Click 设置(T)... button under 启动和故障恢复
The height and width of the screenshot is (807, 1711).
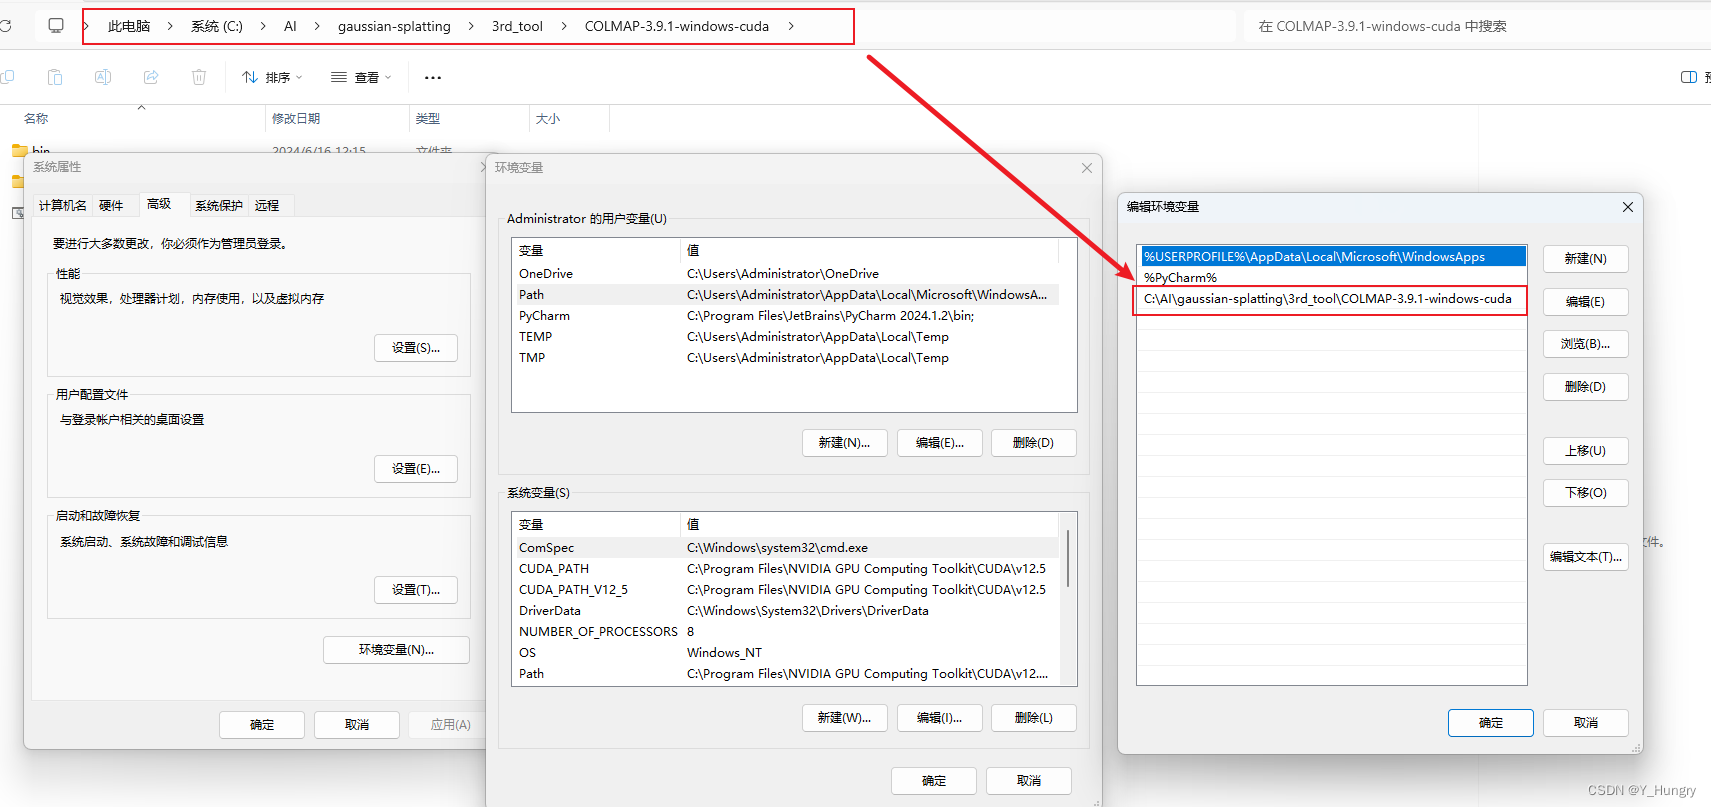[416, 589]
